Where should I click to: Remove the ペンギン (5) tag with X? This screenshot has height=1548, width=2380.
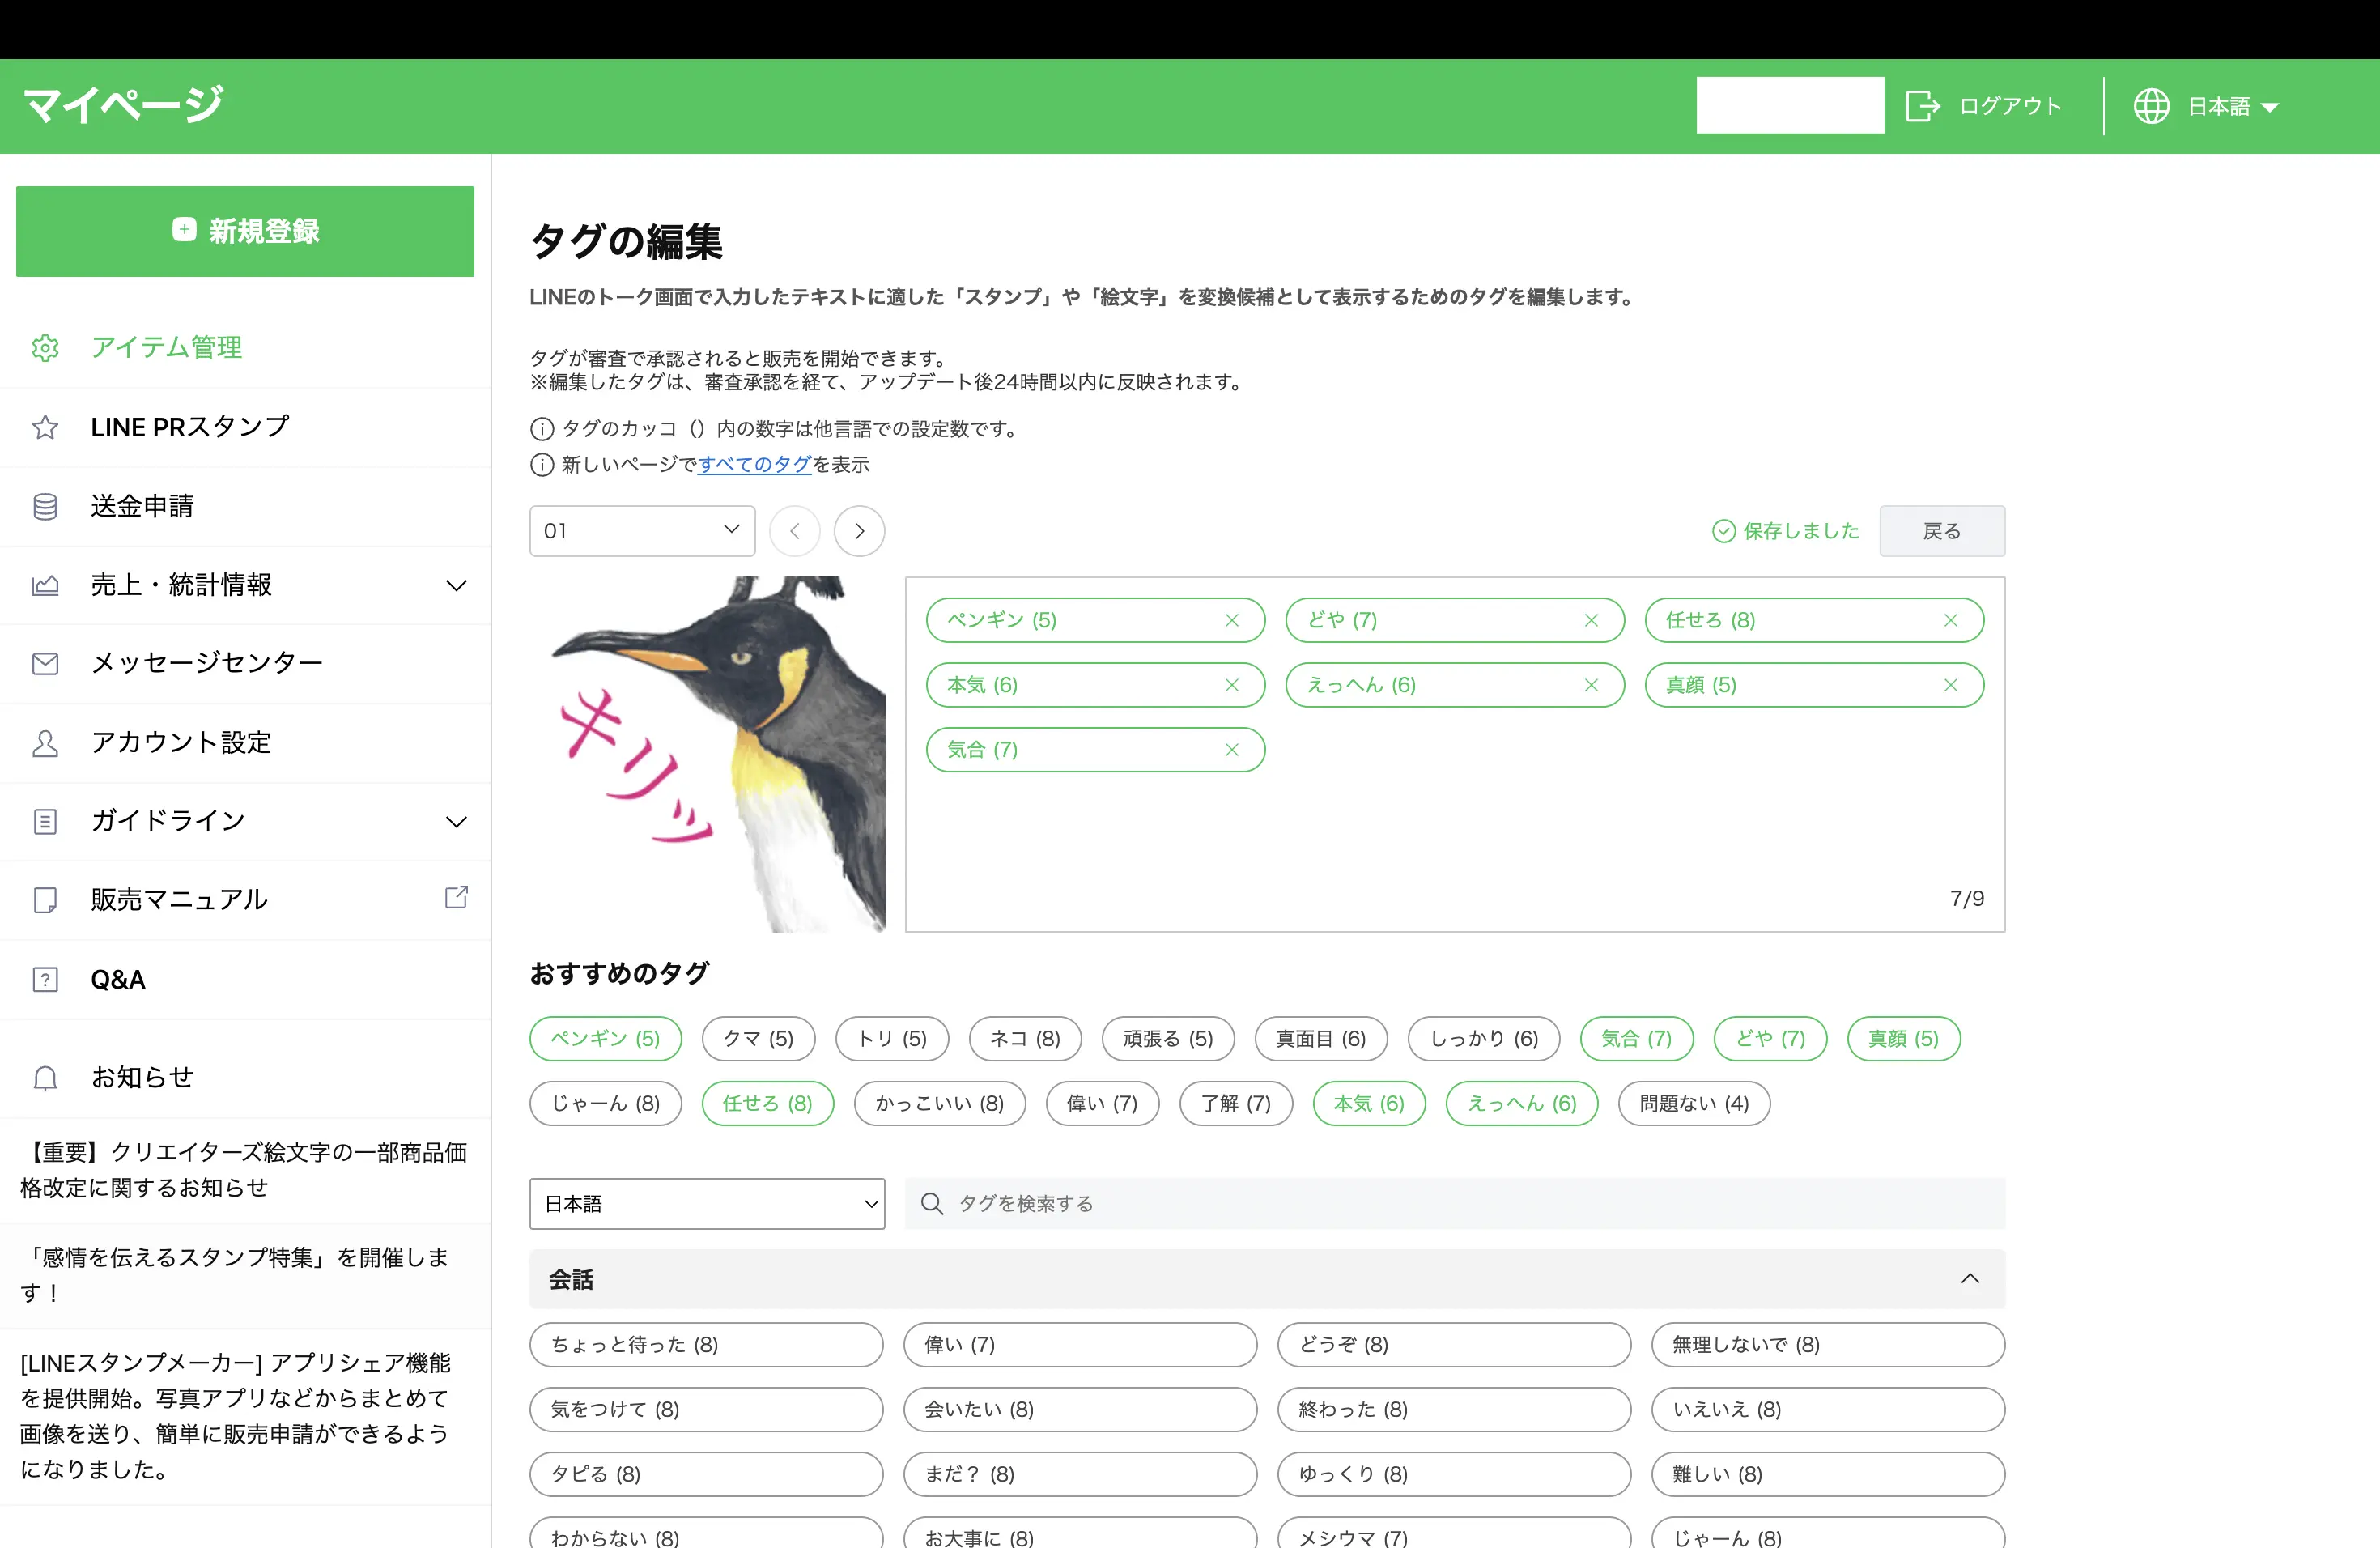pyautogui.click(x=1232, y=620)
